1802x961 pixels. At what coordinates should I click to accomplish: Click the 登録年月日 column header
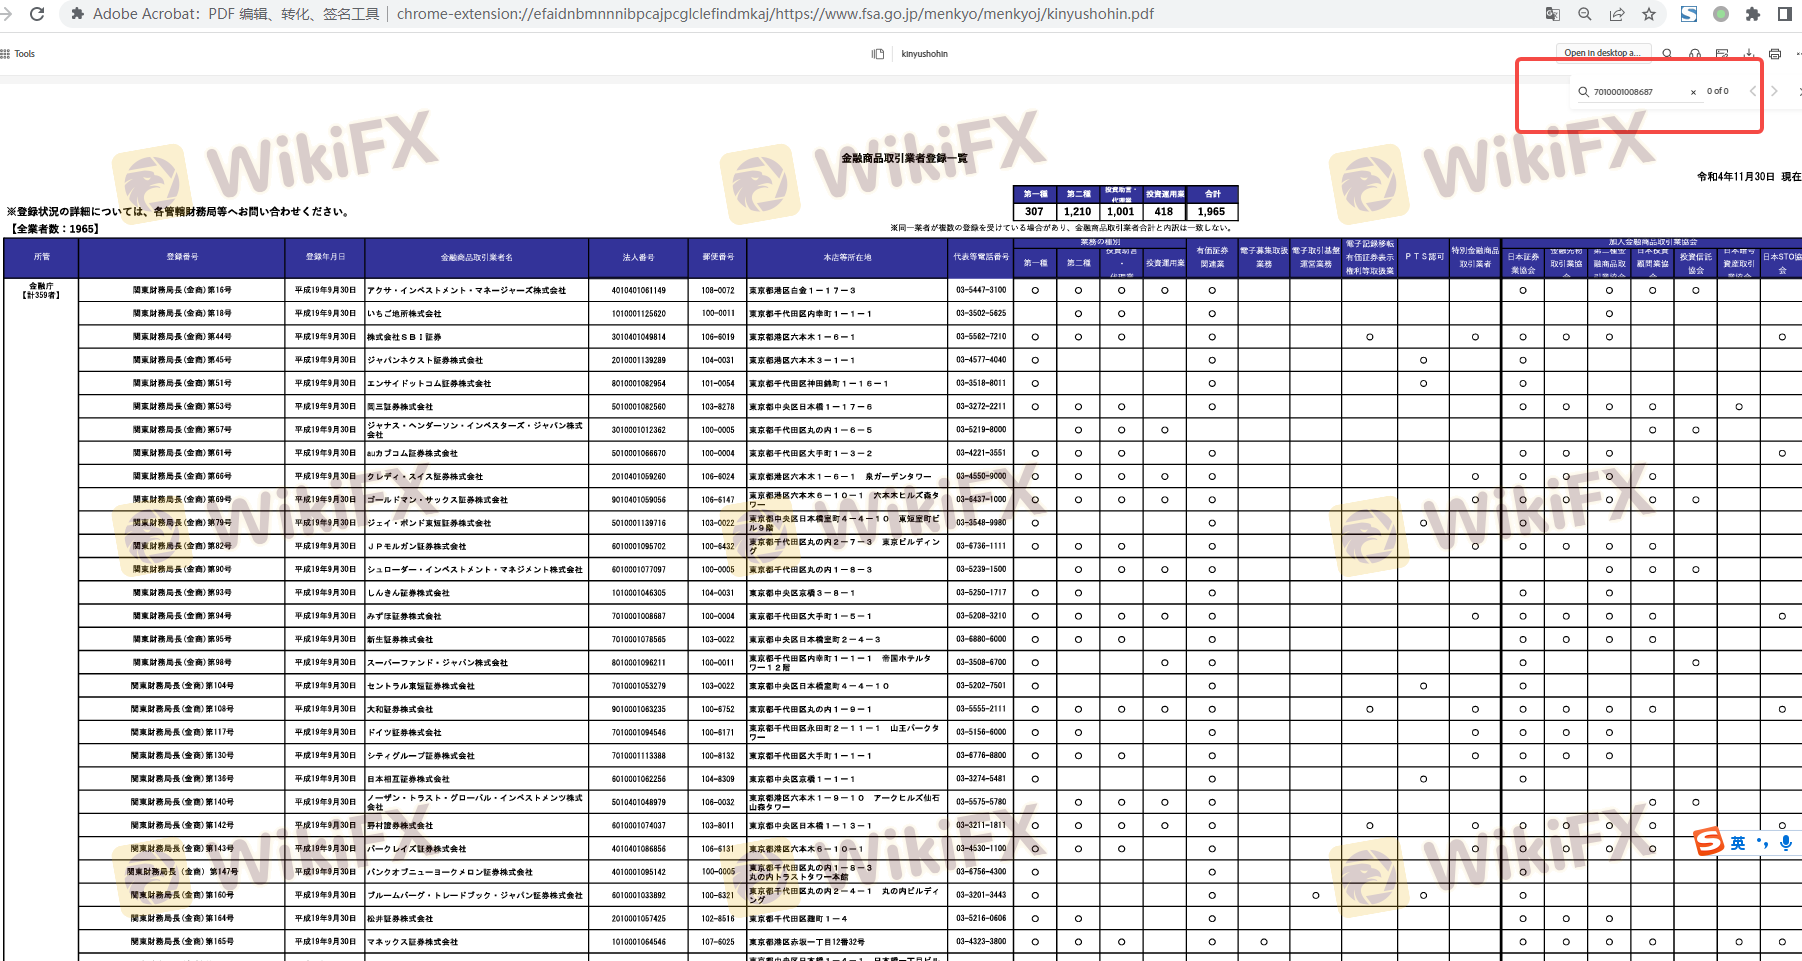pyautogui.click(x=325, y=257)
